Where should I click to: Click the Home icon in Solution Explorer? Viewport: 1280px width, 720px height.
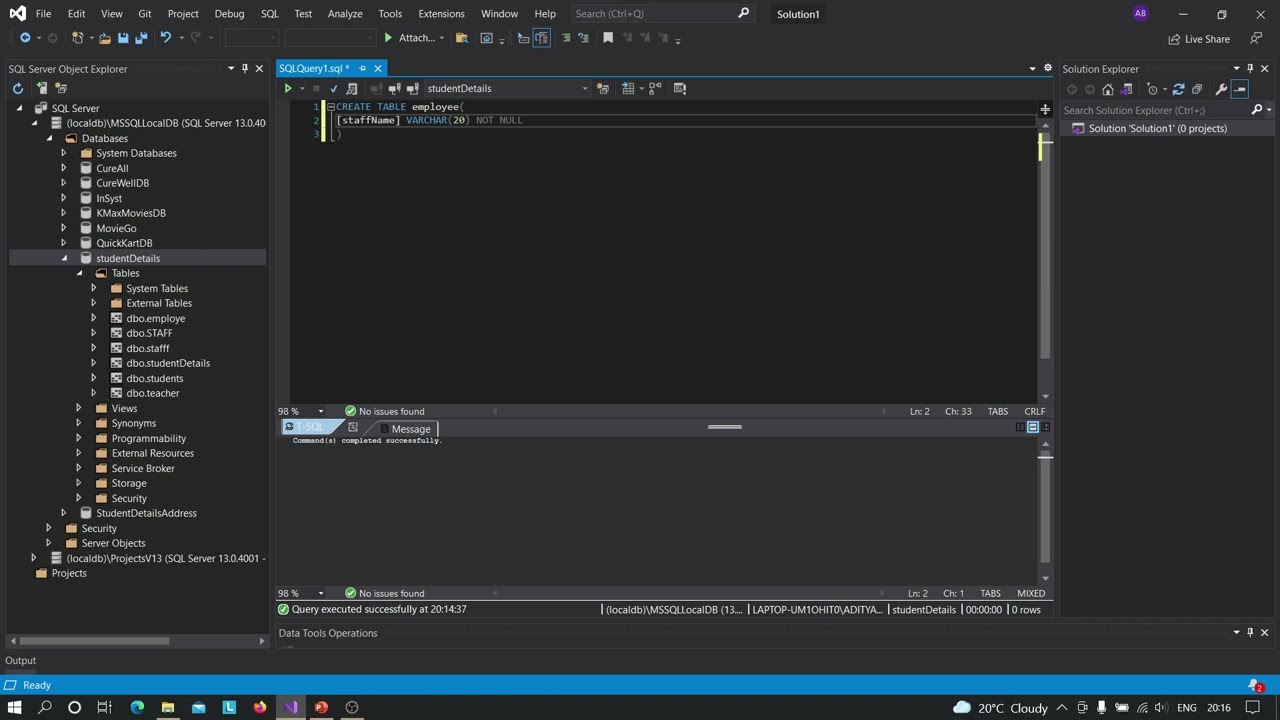[1108, 89]
